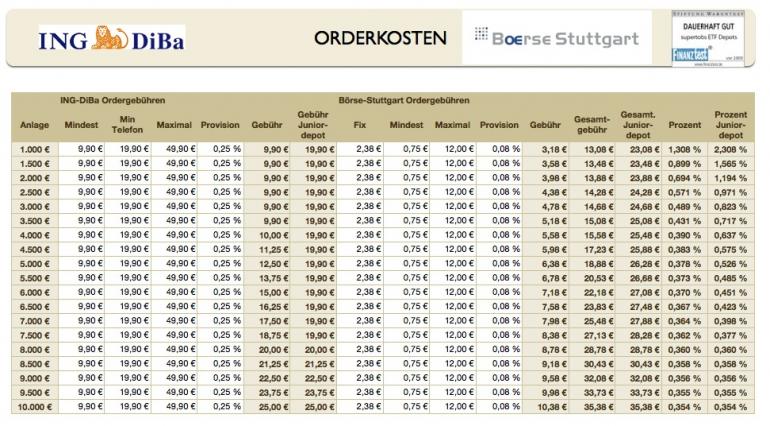Select the Anlage cell '6.500 €'

(x=34, y=307)
